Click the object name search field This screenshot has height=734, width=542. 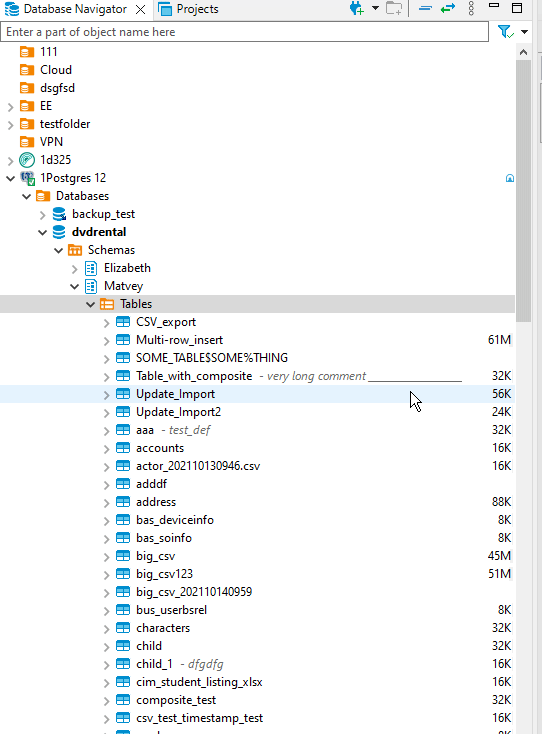[244, 32]
